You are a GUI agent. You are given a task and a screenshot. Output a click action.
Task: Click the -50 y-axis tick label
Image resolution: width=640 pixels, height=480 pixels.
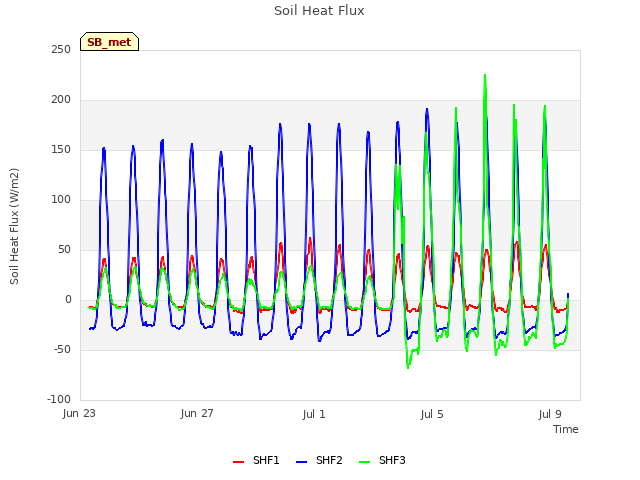(x=62, y=349)
